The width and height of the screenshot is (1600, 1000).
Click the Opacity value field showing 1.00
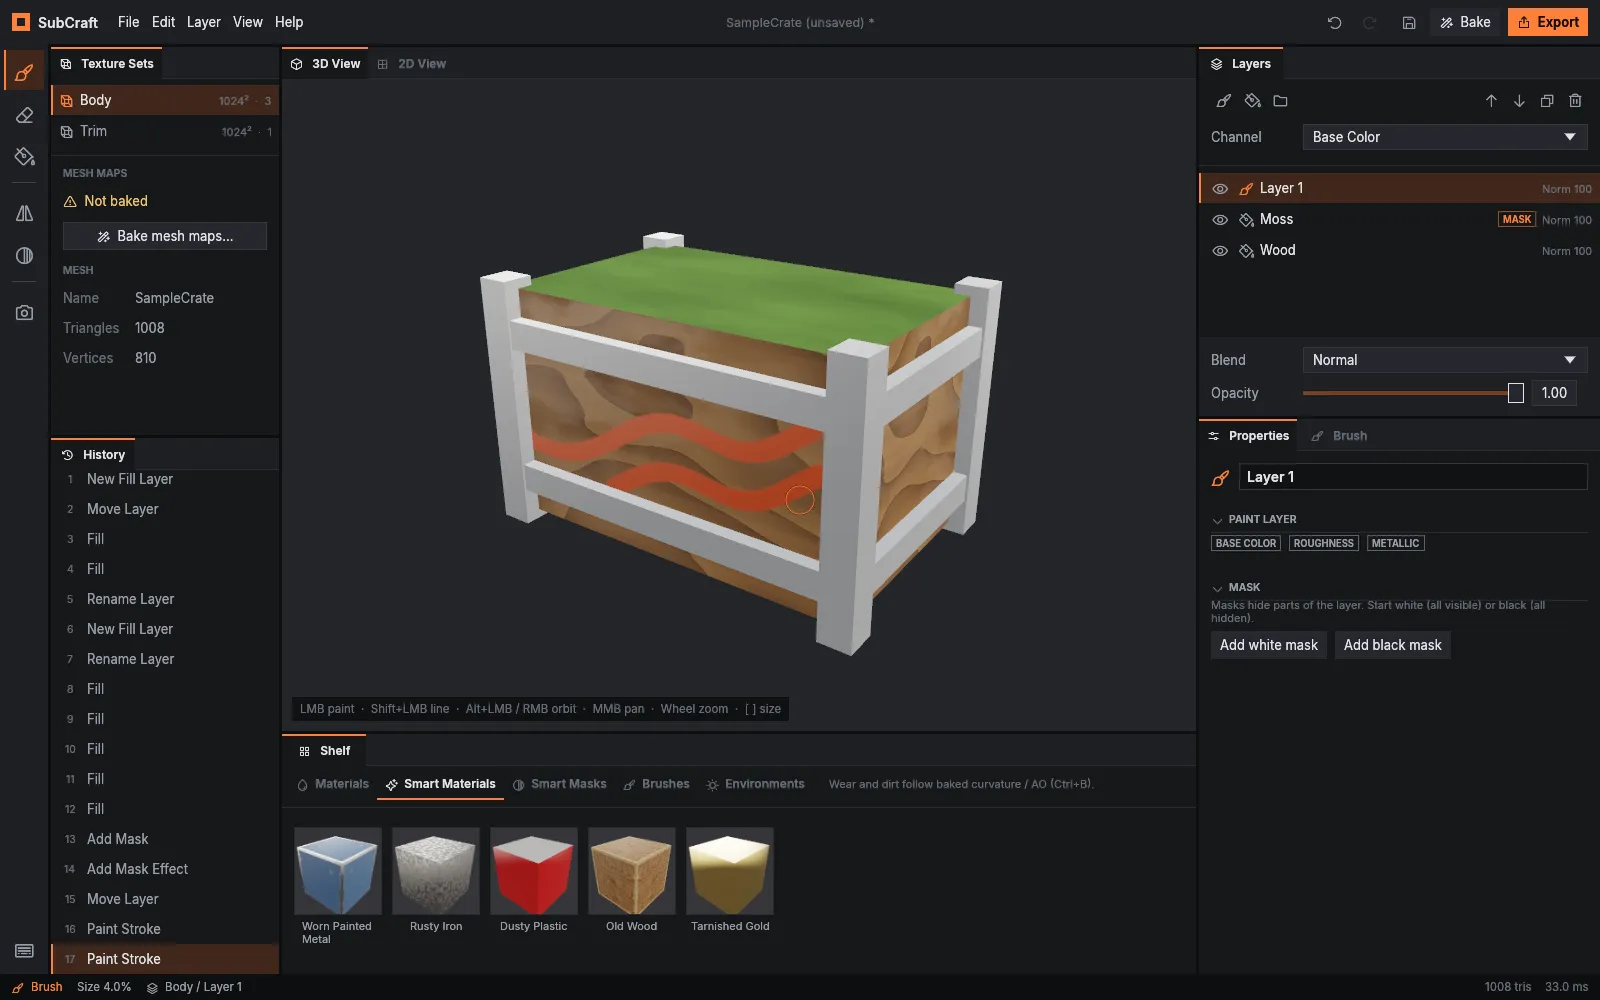click(x=1554, y=393)
